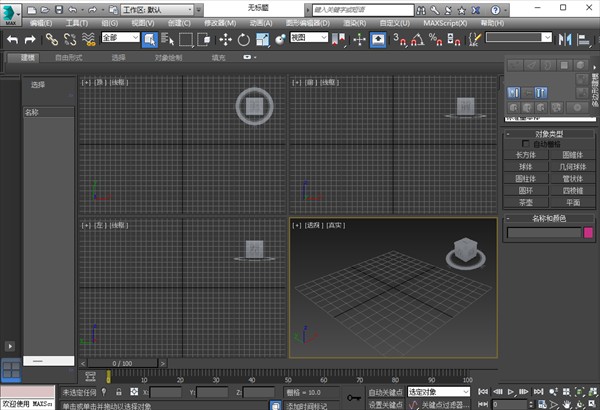Open the 全部 selection filter dropdown
The image size is (600, 410).
pyautogui.click(x=119, y=38)
